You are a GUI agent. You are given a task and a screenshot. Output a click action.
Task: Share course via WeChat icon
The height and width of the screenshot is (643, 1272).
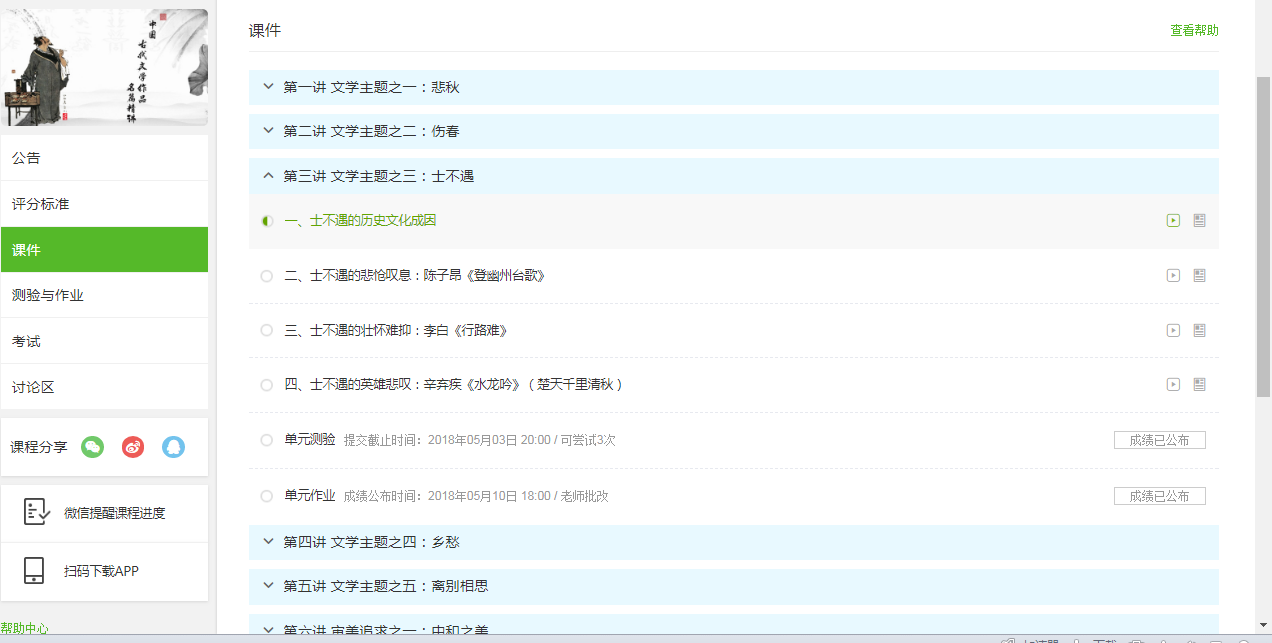pyautogui.click(x=93, y=447)
